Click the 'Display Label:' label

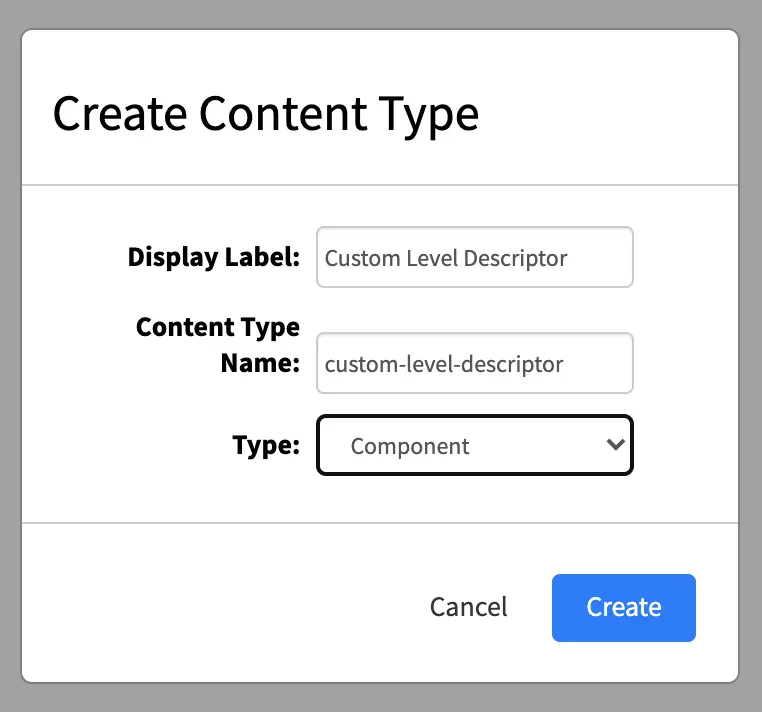[214, 257]
